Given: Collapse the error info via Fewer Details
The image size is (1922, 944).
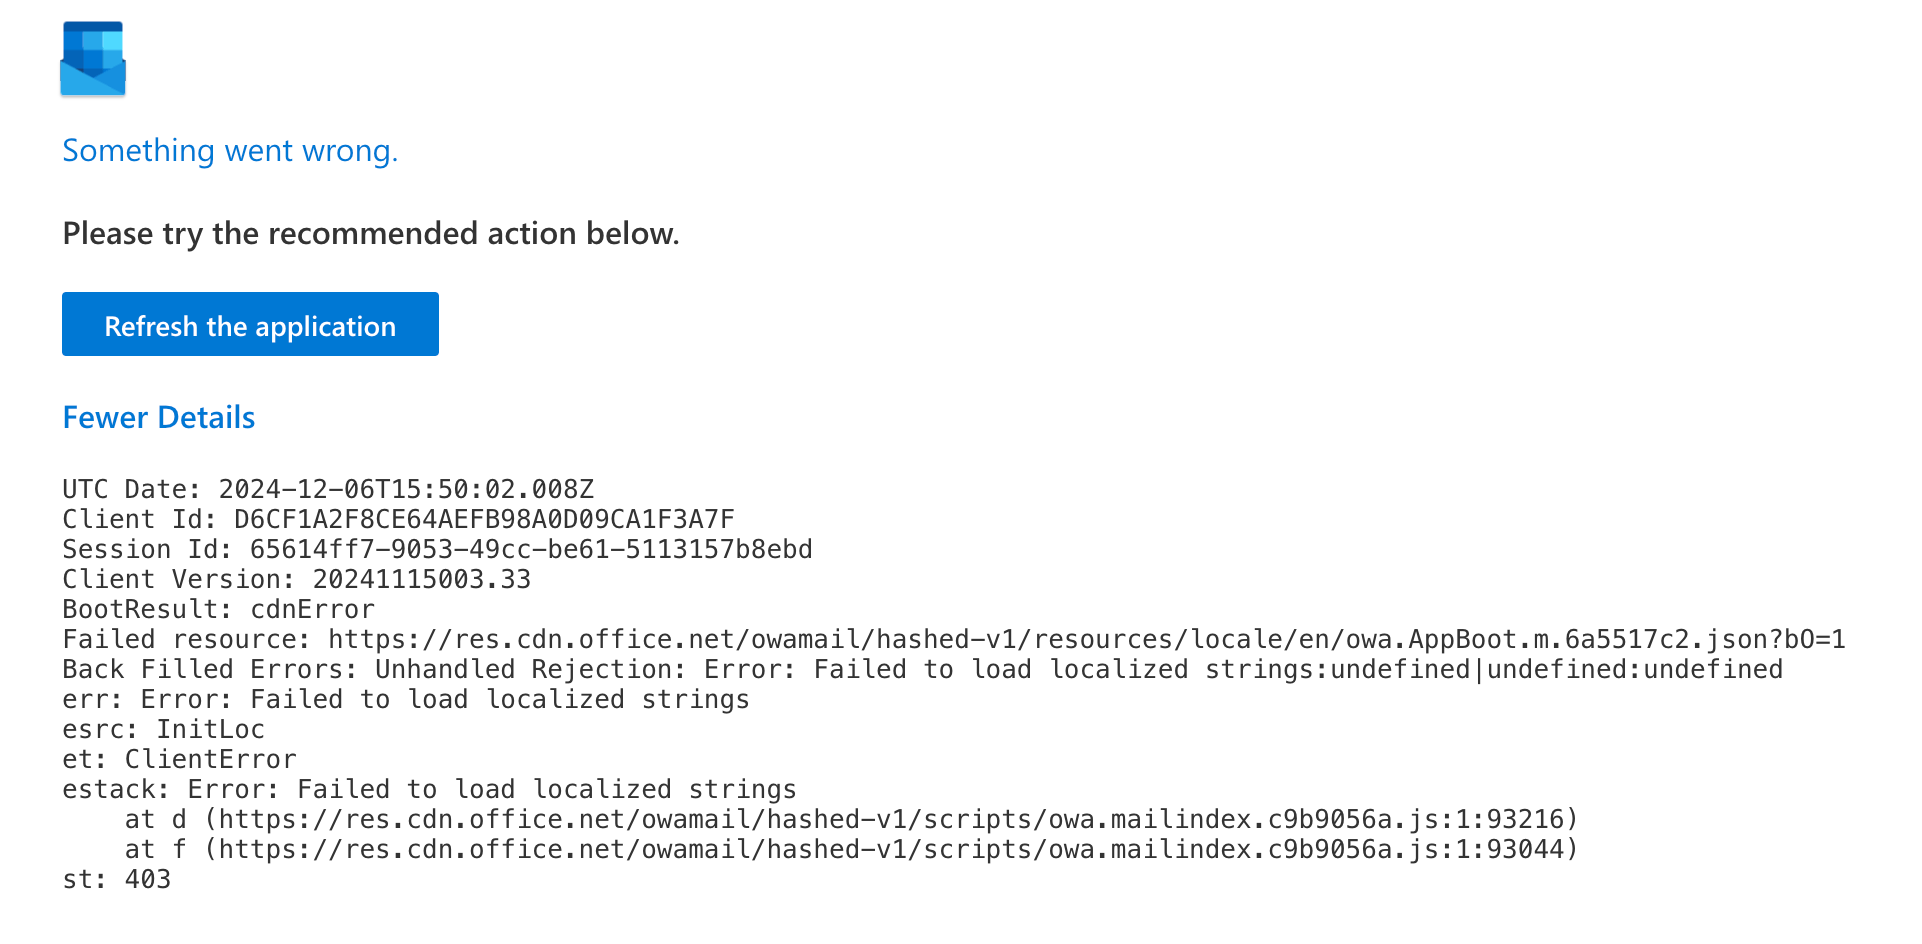Looking at the screenshot, I should 159,418.
